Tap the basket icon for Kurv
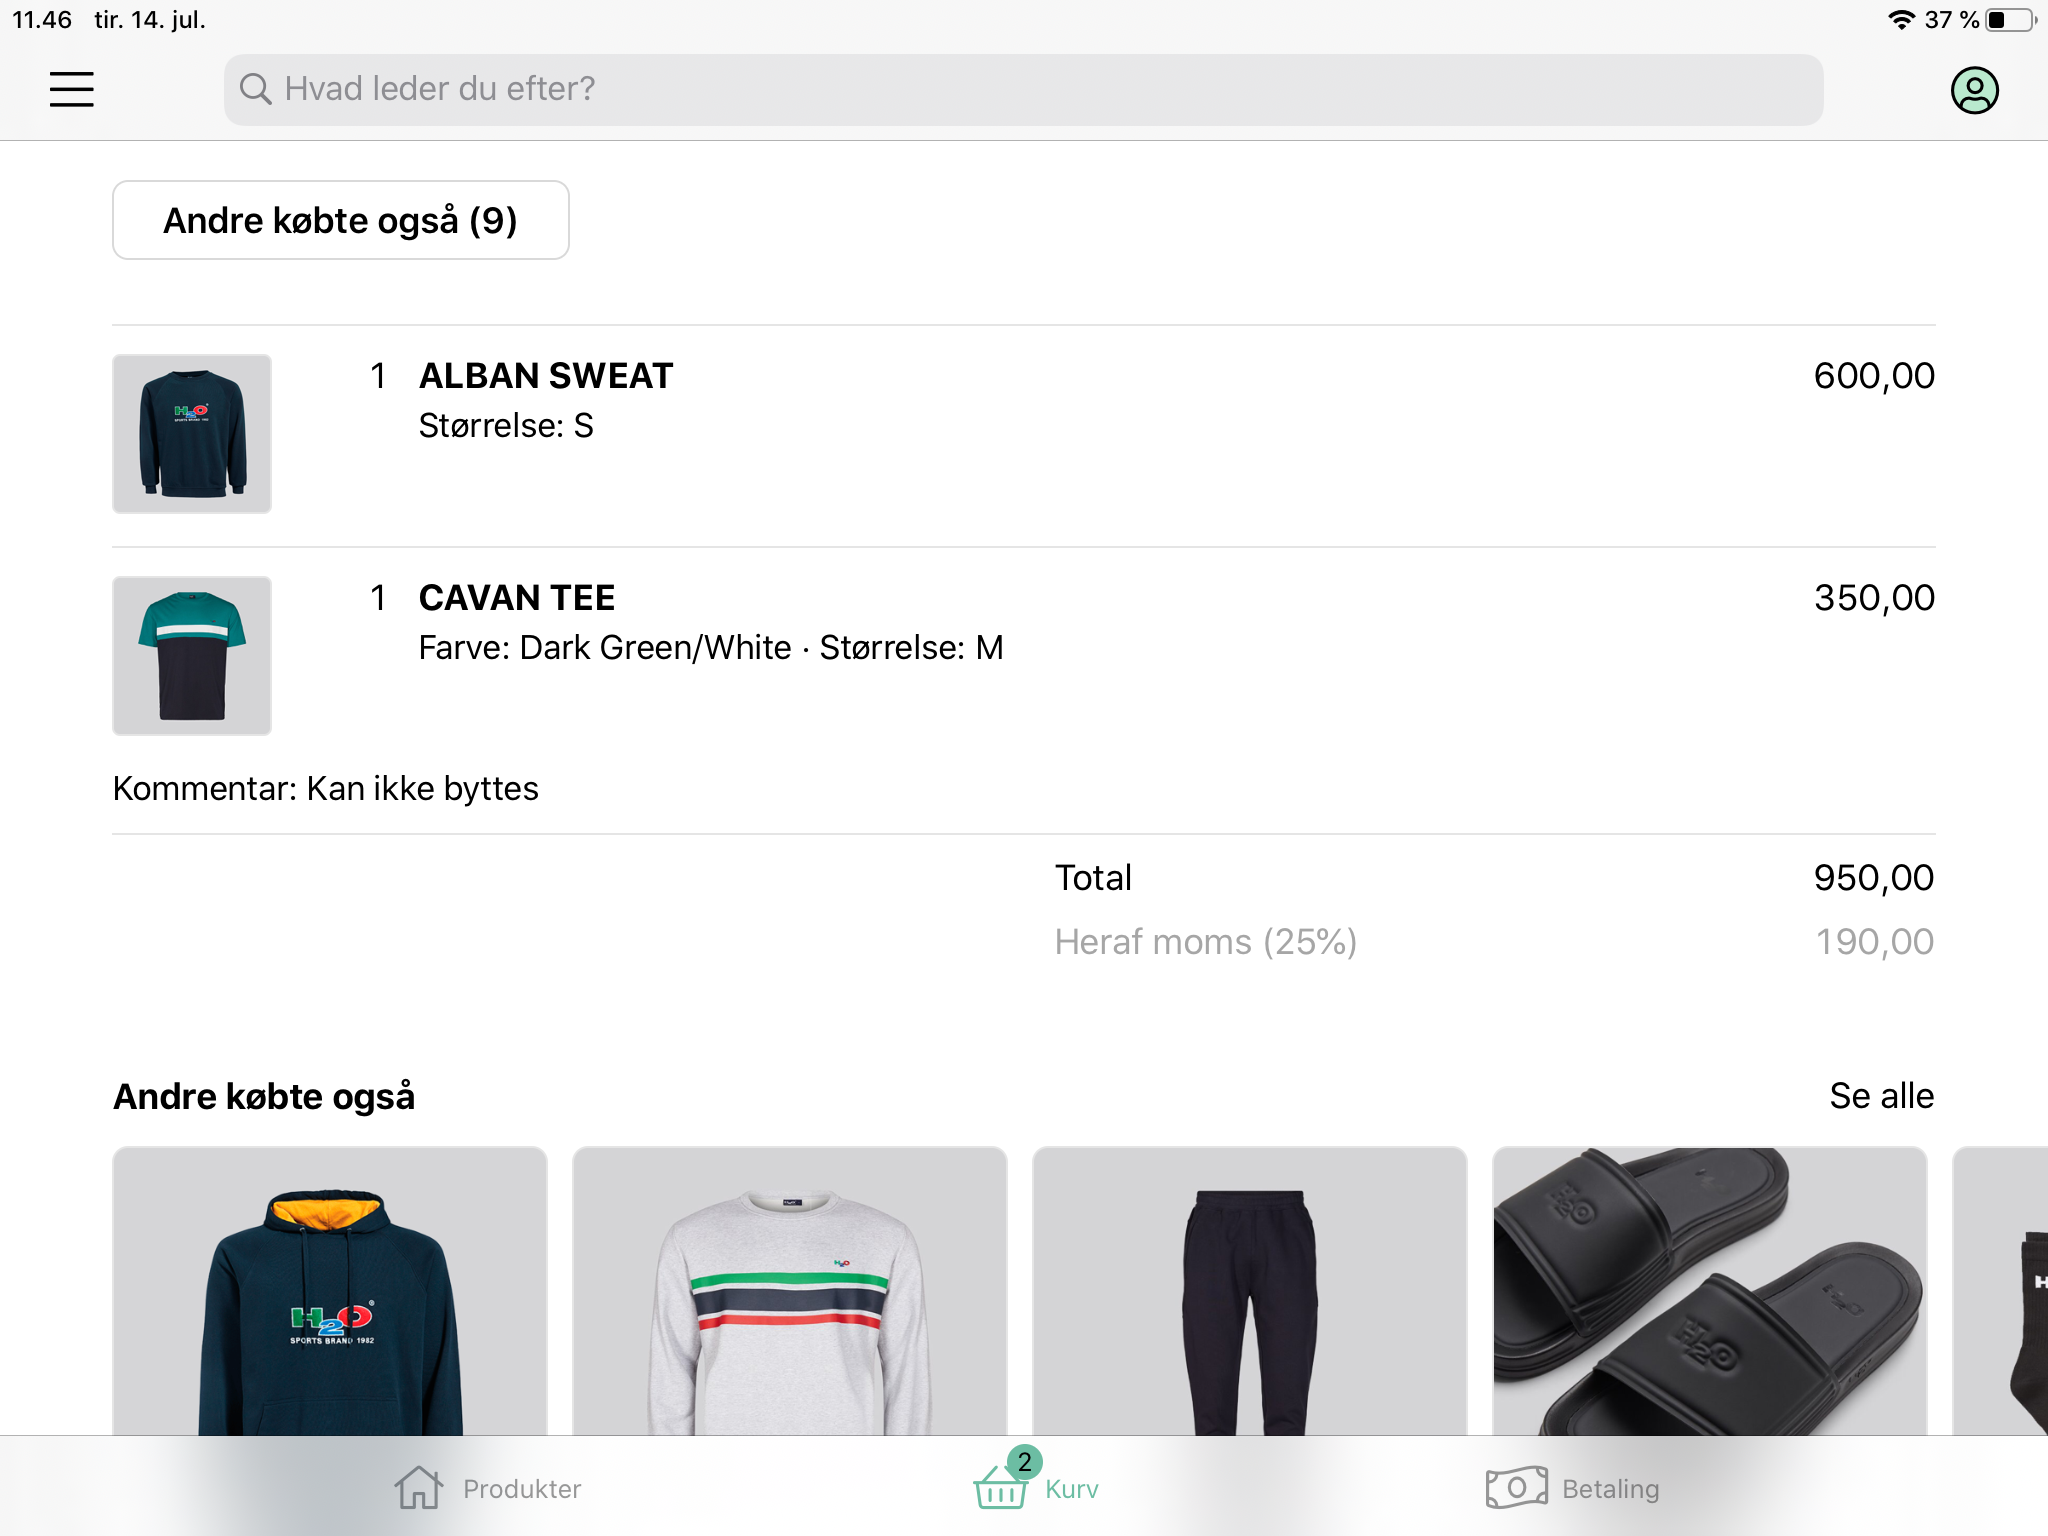This screenshot has width=2048, height=1536. coord(1000,1488)
